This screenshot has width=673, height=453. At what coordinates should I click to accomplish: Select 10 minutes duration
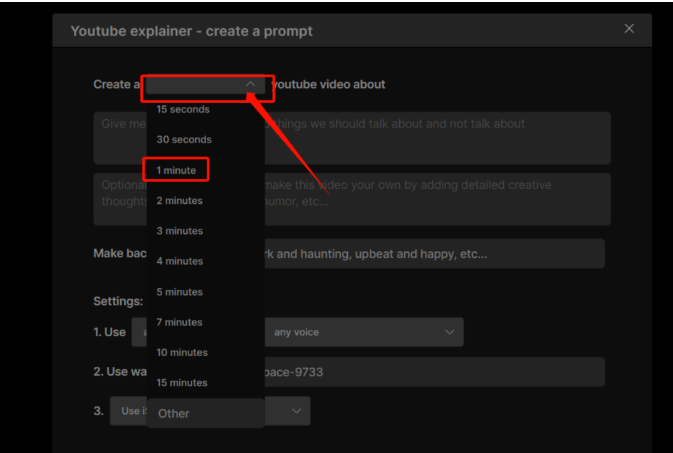pyautogui.click(x=182, y=352)
